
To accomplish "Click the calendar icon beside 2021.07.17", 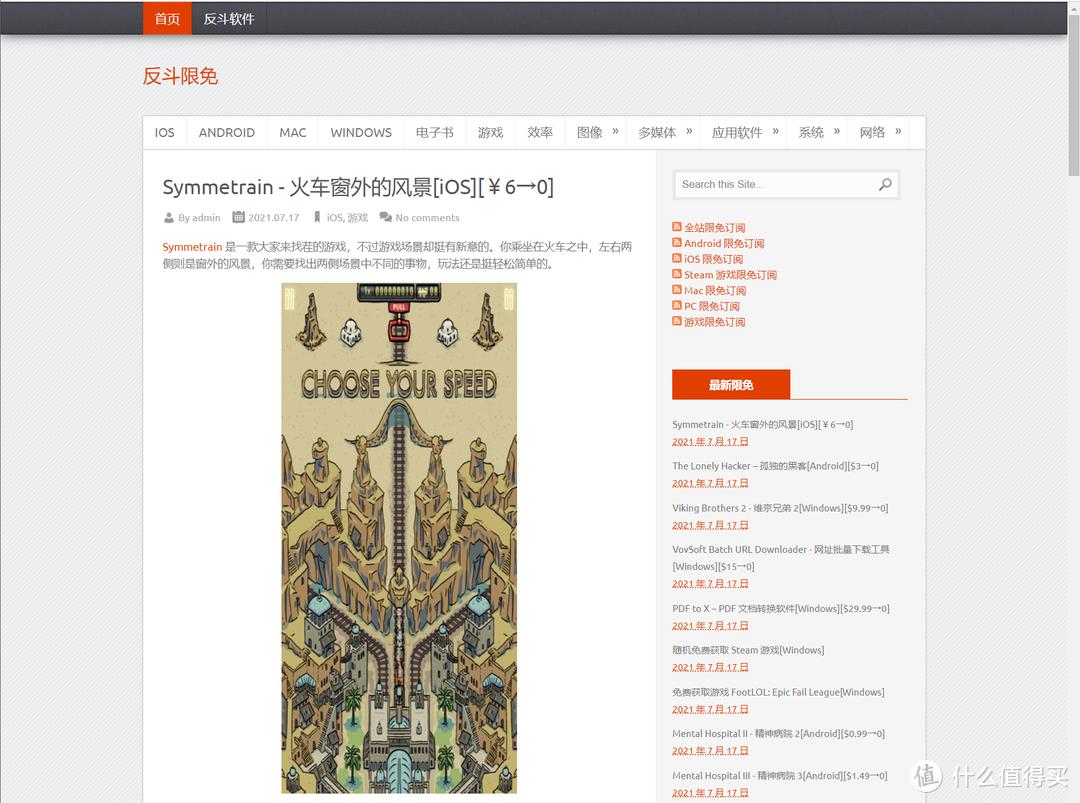I will point(238,217).
